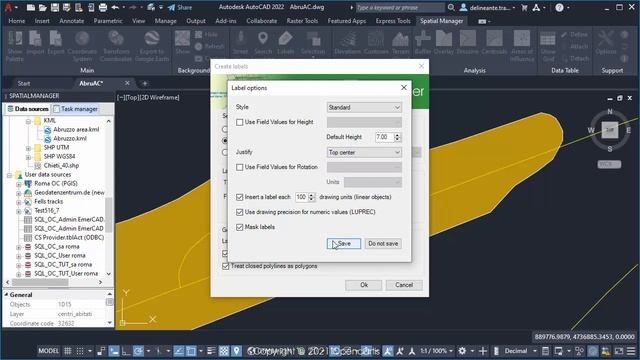Collapse the General properties section
The height and width of the screenshot is (360, 640).
point(6,294)
